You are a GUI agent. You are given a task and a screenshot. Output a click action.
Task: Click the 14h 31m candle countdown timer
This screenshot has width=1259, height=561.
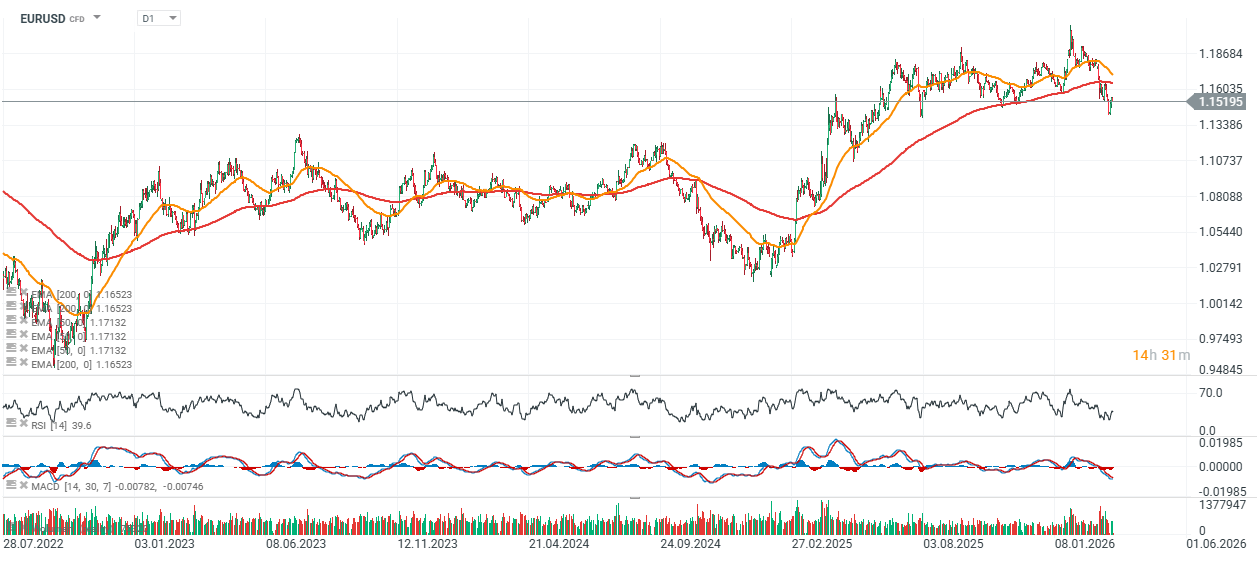coord(1161,355)
